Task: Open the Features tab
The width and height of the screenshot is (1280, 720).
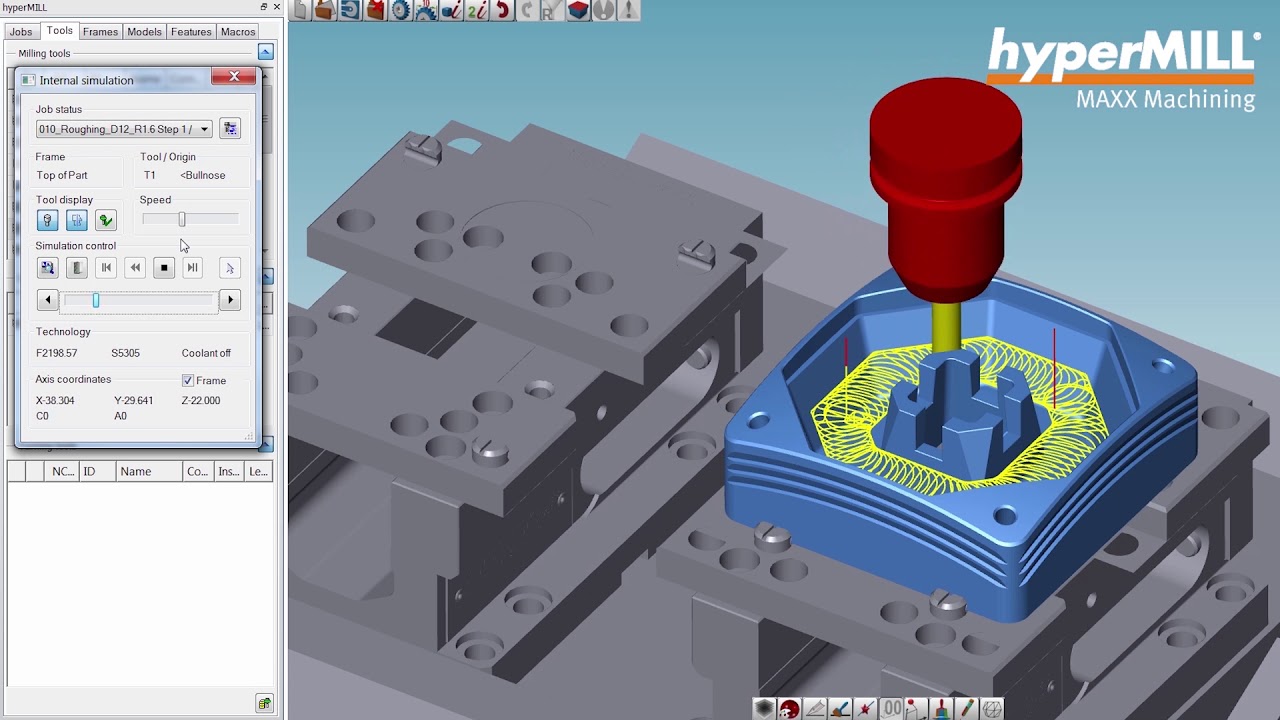Action: coord(191,32)
